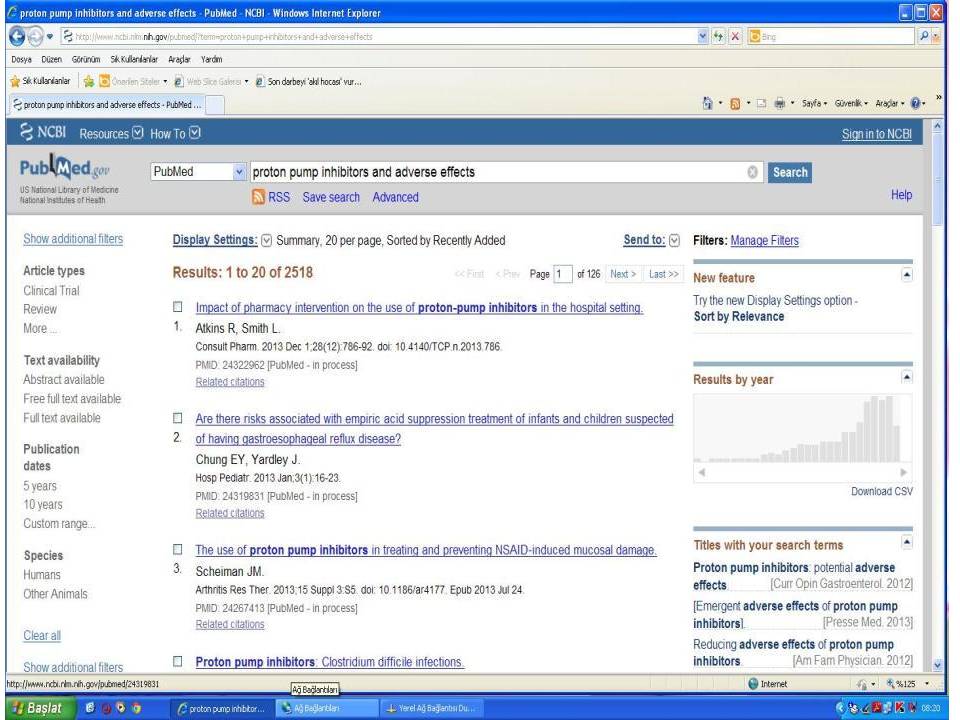This screenshot has width=960, height=720.
Task: Click the blue help question mark icon
Action: tap(915, 103)
